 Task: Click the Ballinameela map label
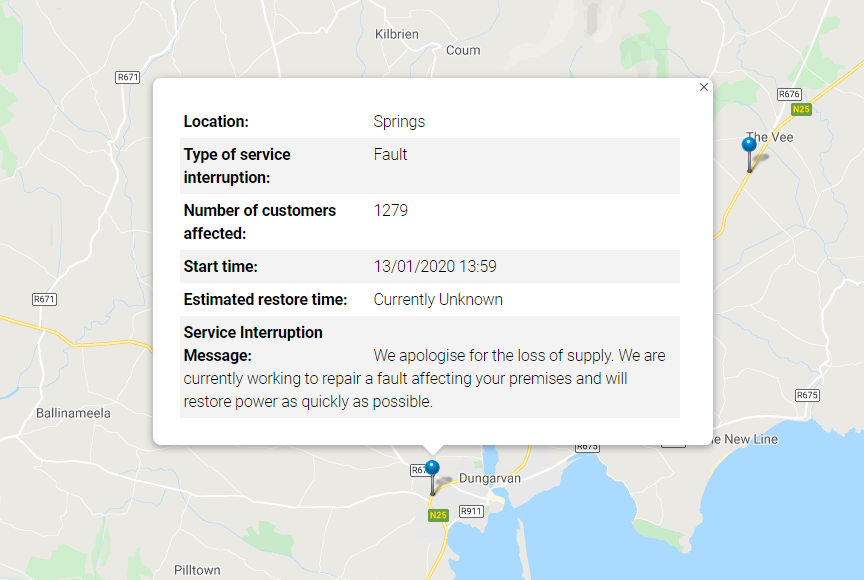point(73,413)
